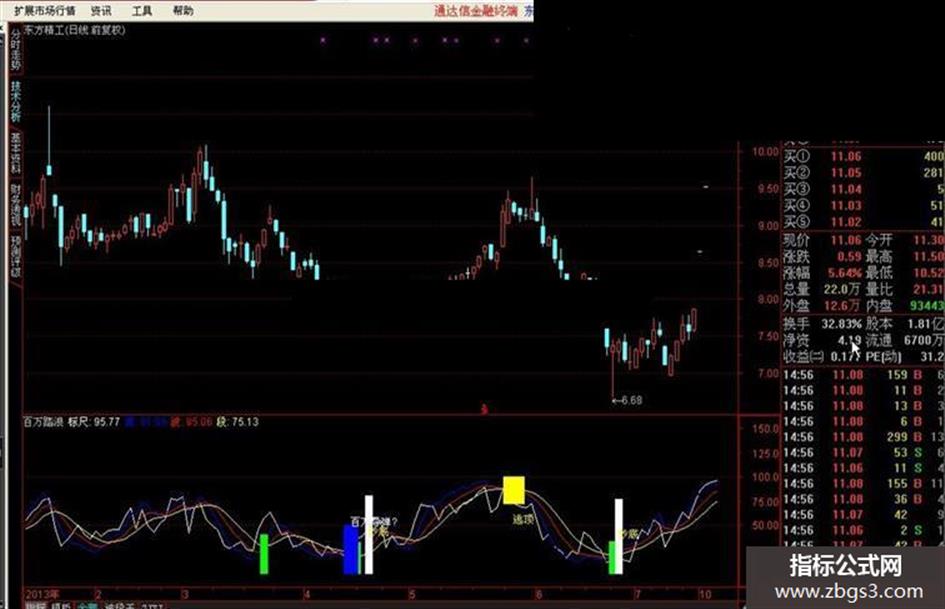Click the 东方精工(日线 前复权) chart title
945x609 pixels.
point(75,30)
